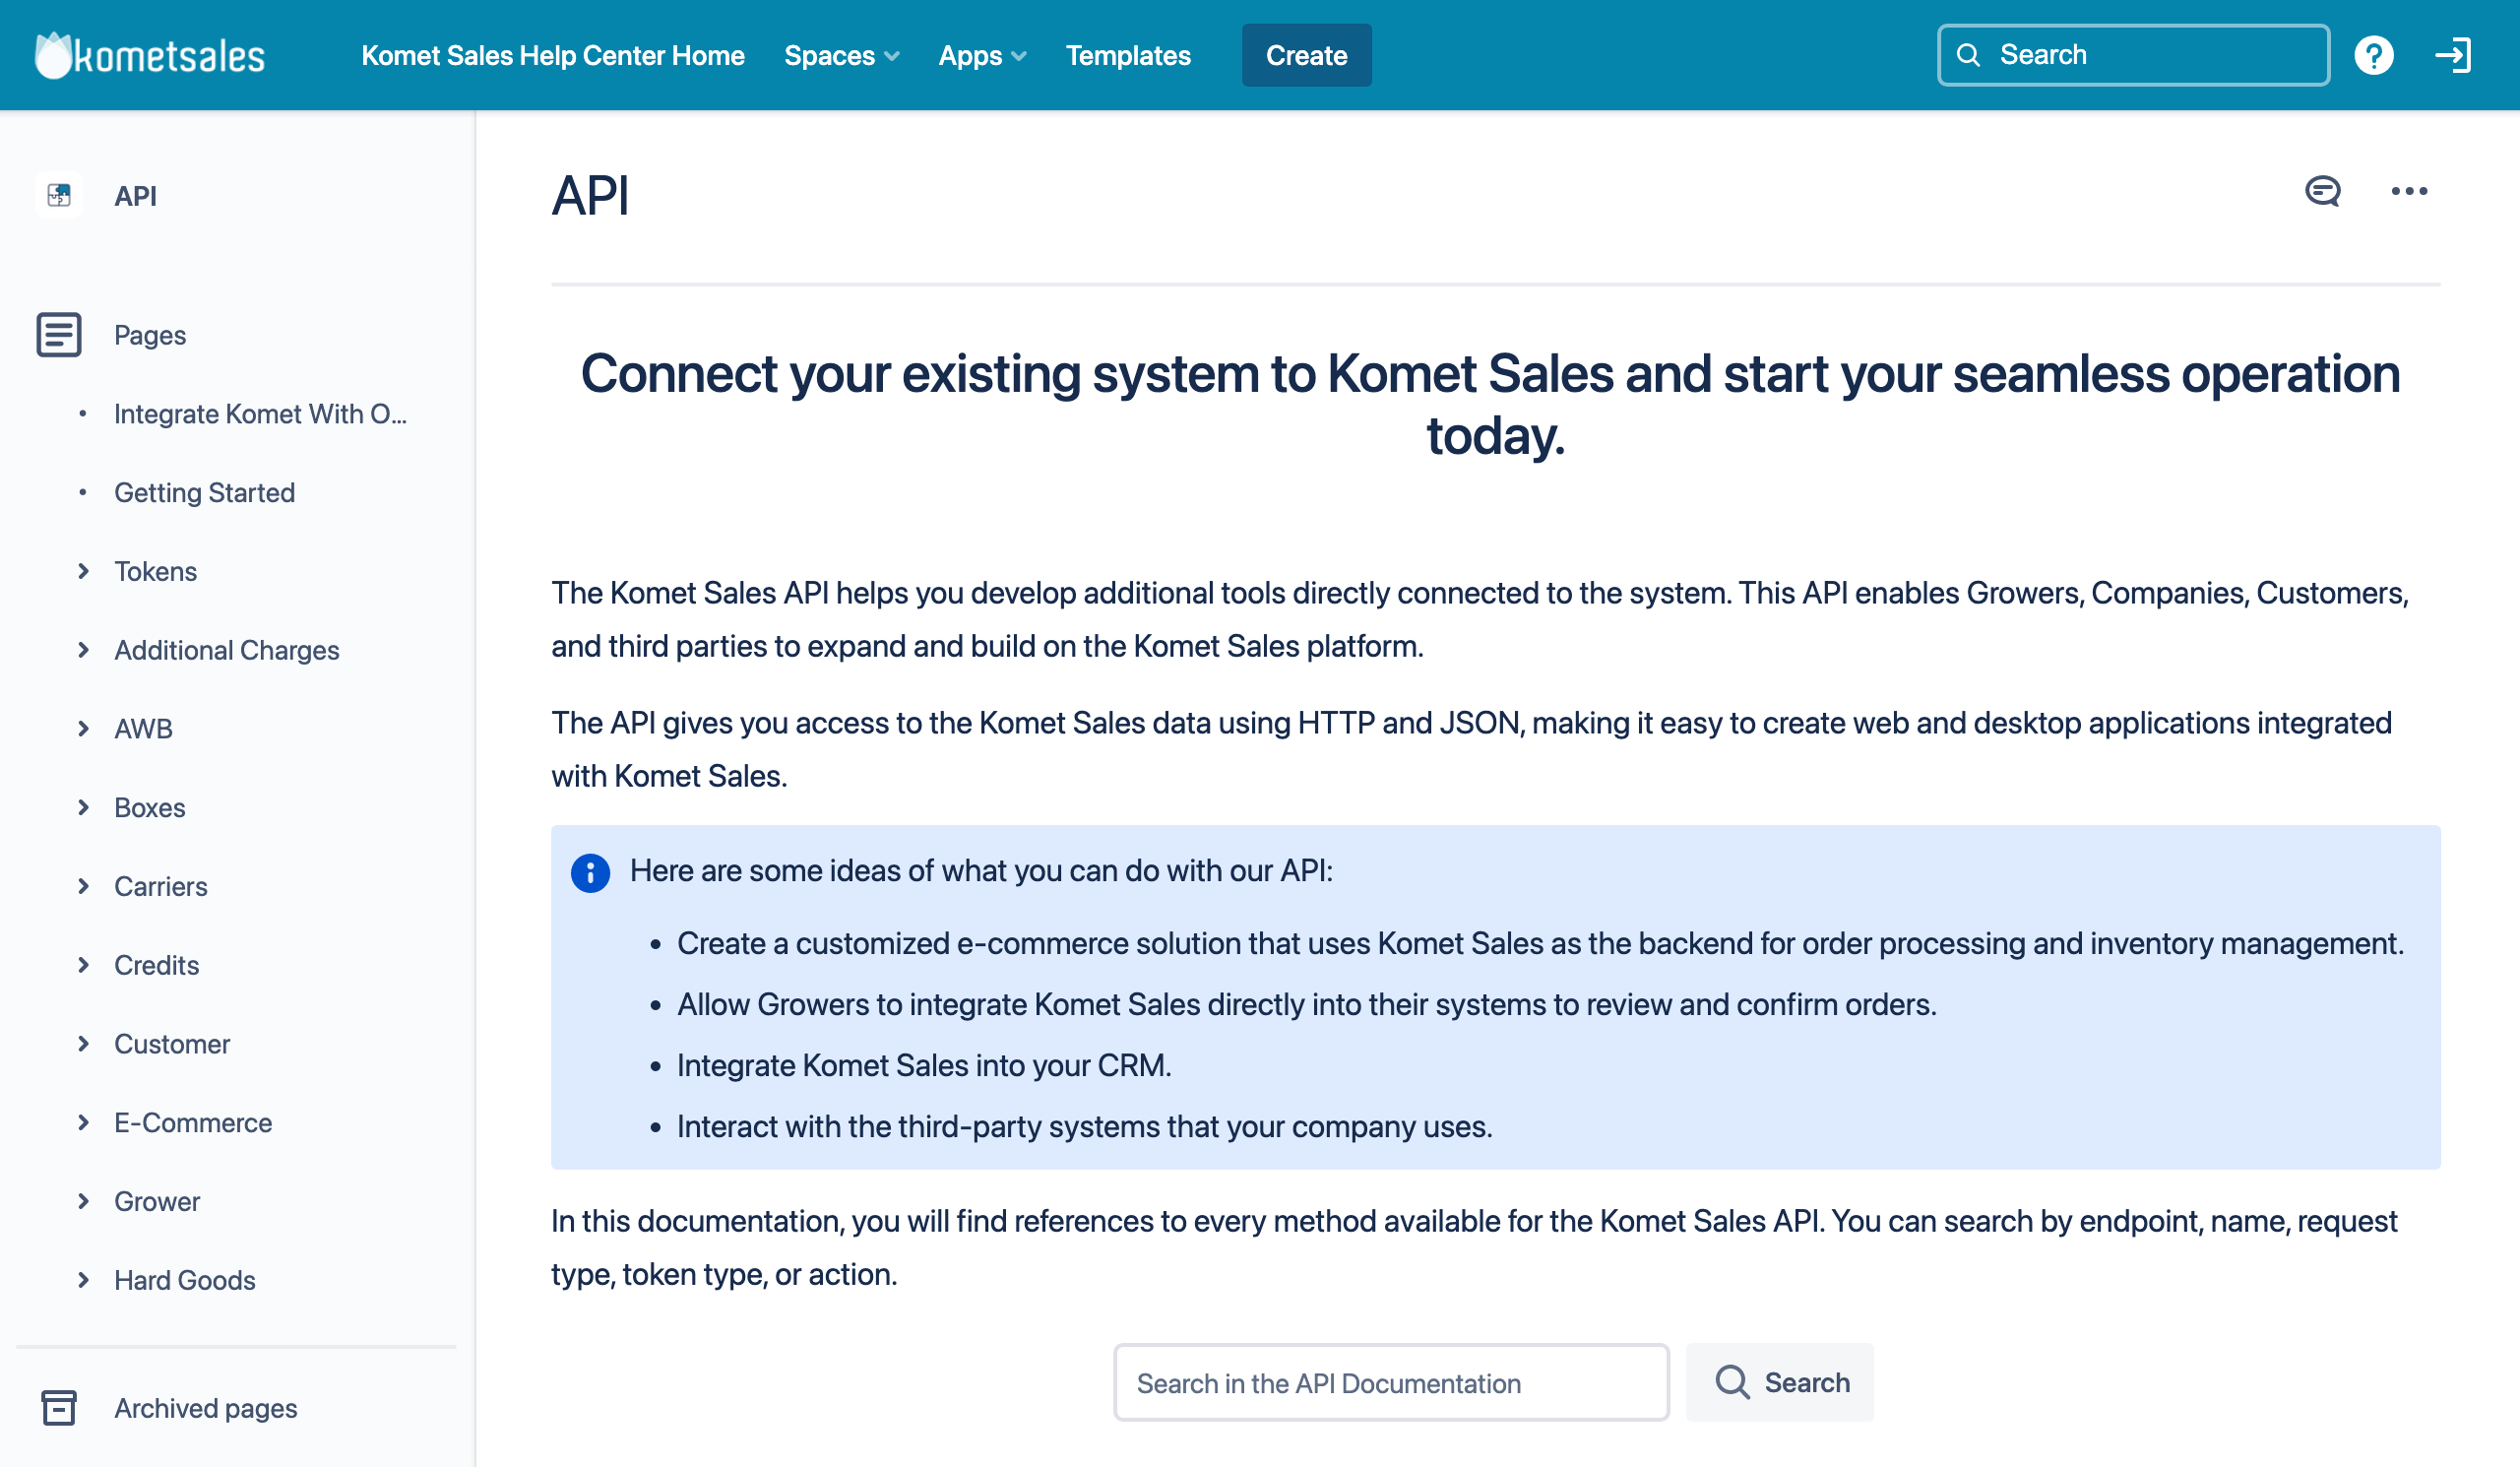
Task: Open the page comments icon
Action: pos(2322,191)
